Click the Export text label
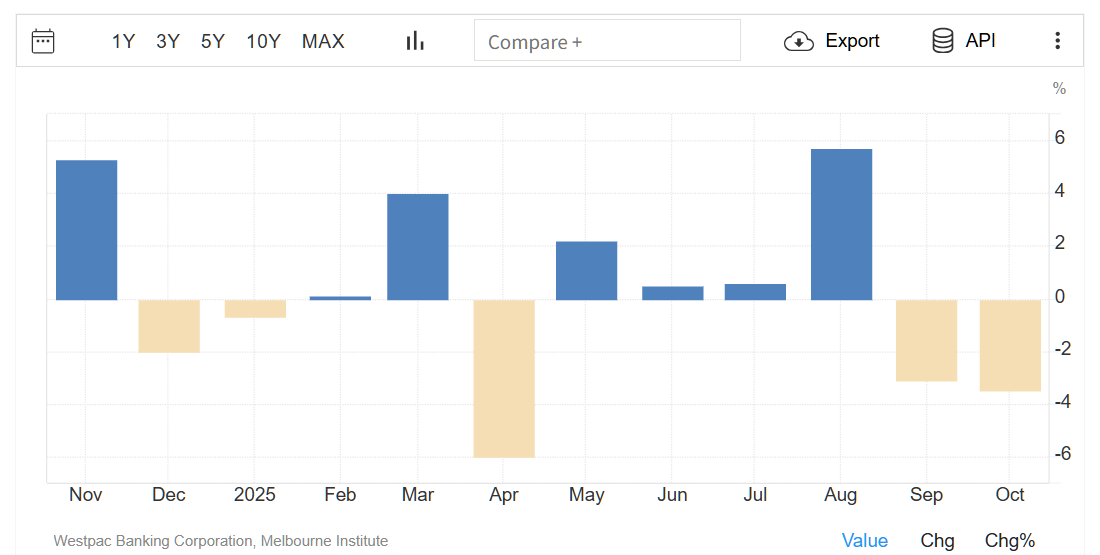 [x=852, y=41]
